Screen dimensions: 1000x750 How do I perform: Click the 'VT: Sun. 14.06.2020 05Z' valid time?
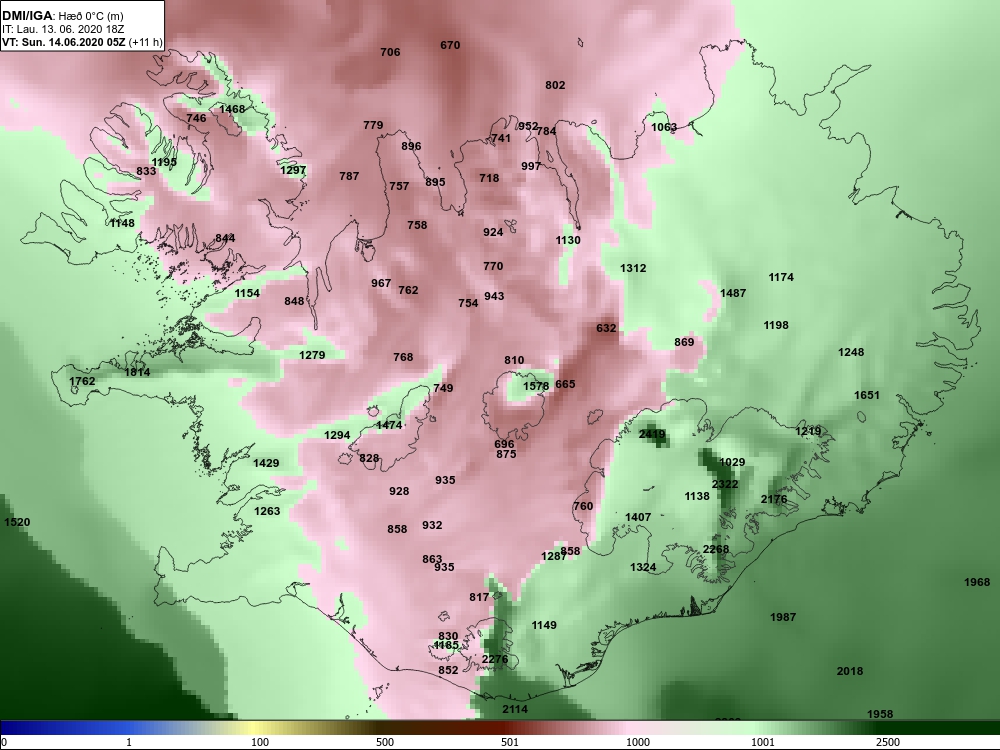64,43
